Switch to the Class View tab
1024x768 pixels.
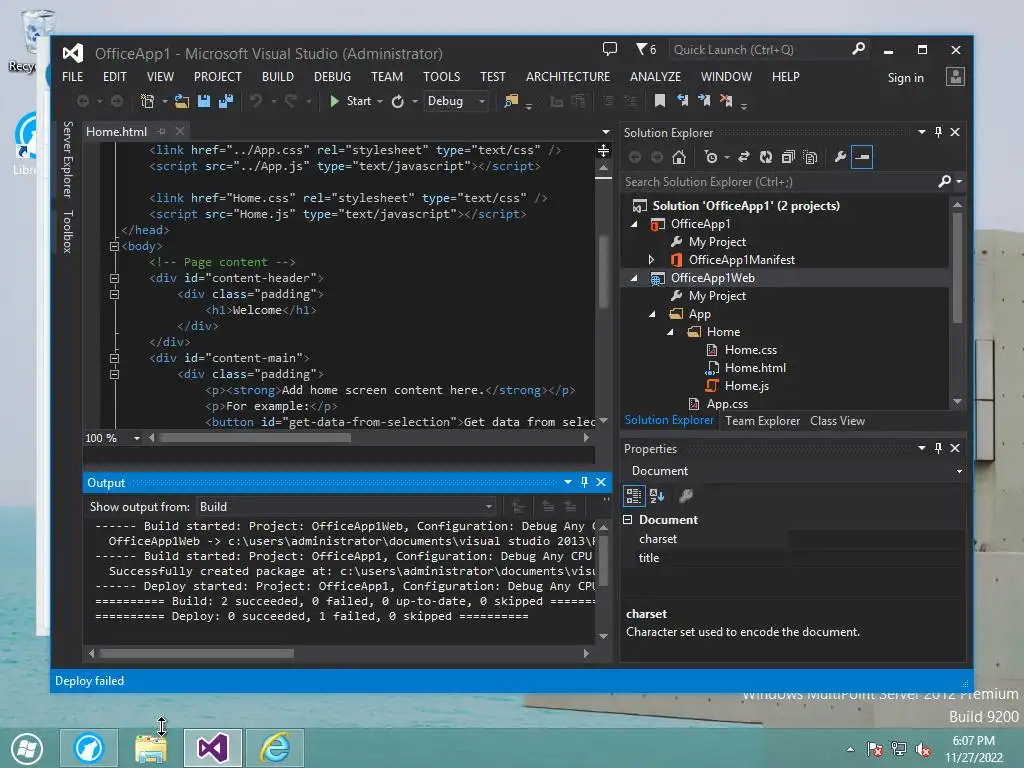(837, 421)
